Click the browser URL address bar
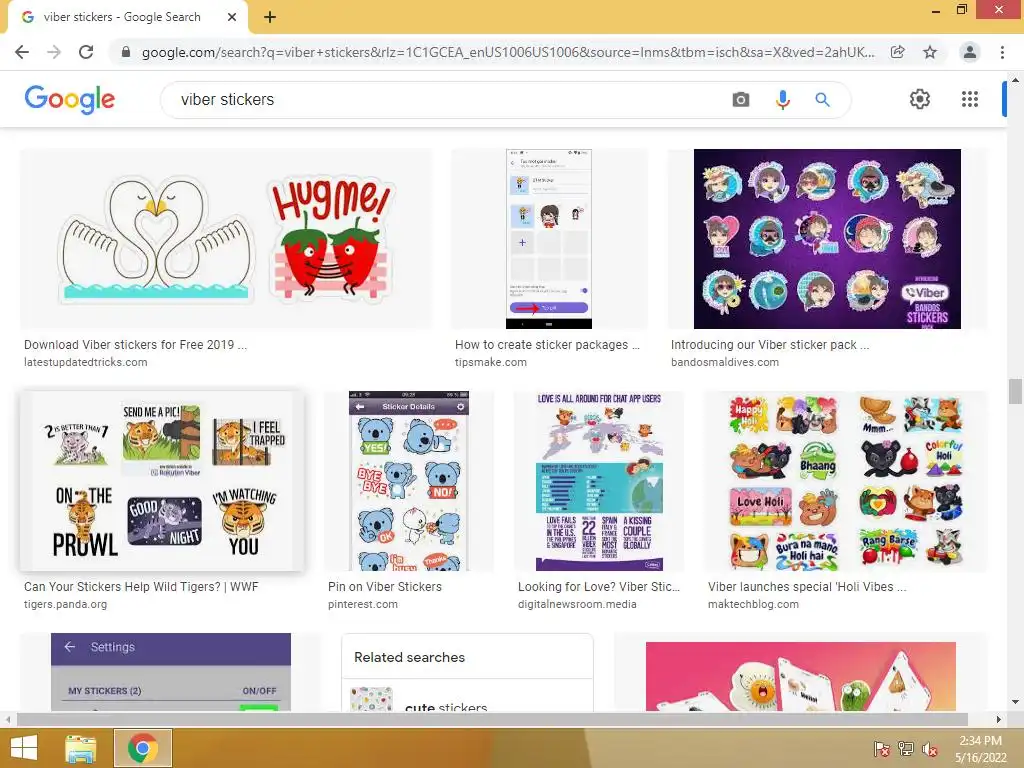The width and height of the screenshot is (1024, 768). click(x=508, y=52)
